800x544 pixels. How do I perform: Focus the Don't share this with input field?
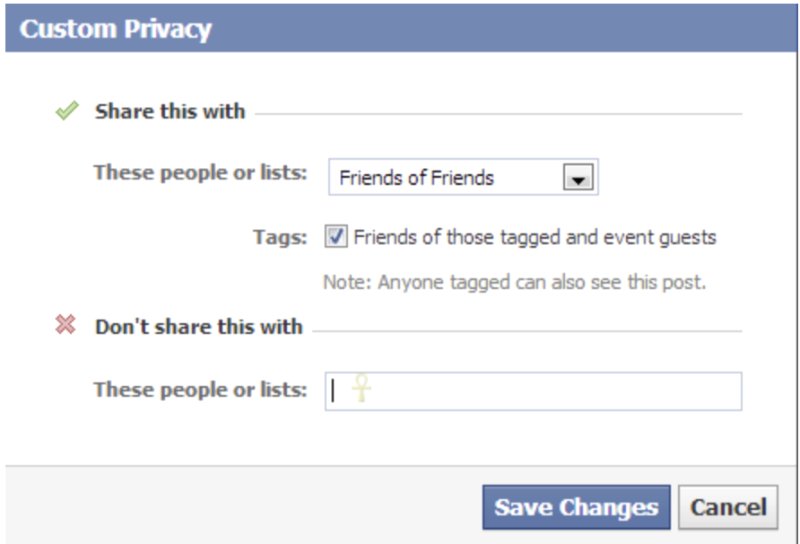(x=550, y=391)
